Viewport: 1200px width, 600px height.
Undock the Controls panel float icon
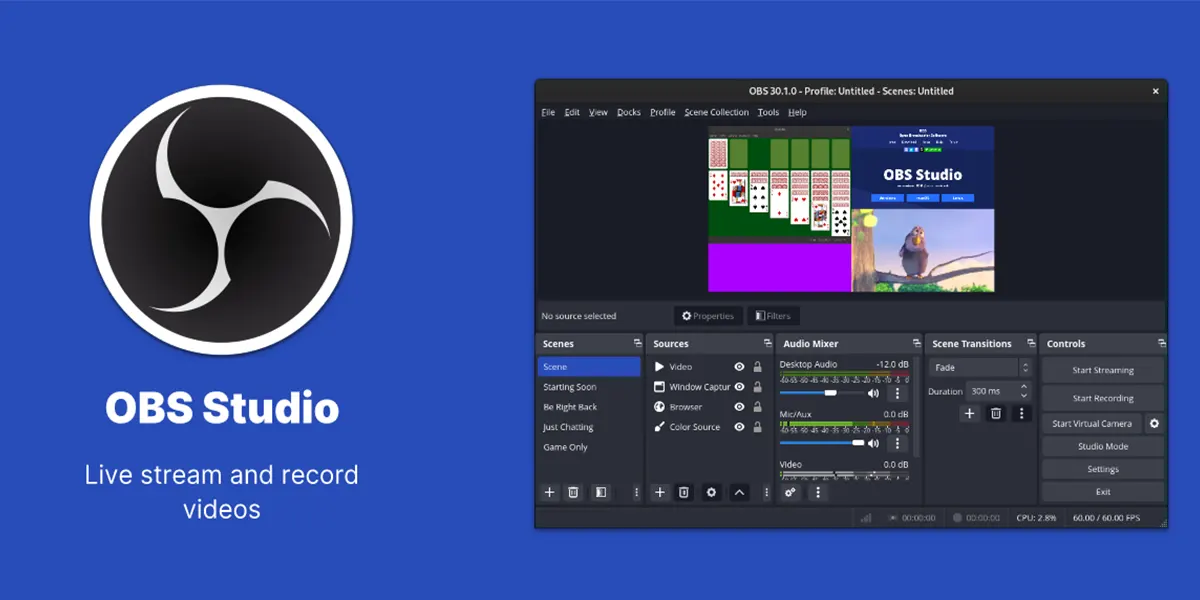[x=1160, y=343]
